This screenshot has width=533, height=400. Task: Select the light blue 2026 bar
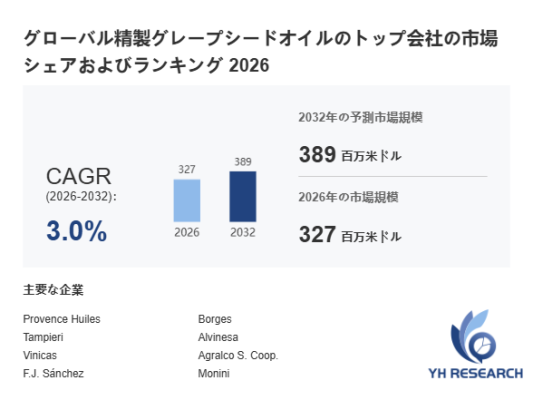(x=187, y=201)
